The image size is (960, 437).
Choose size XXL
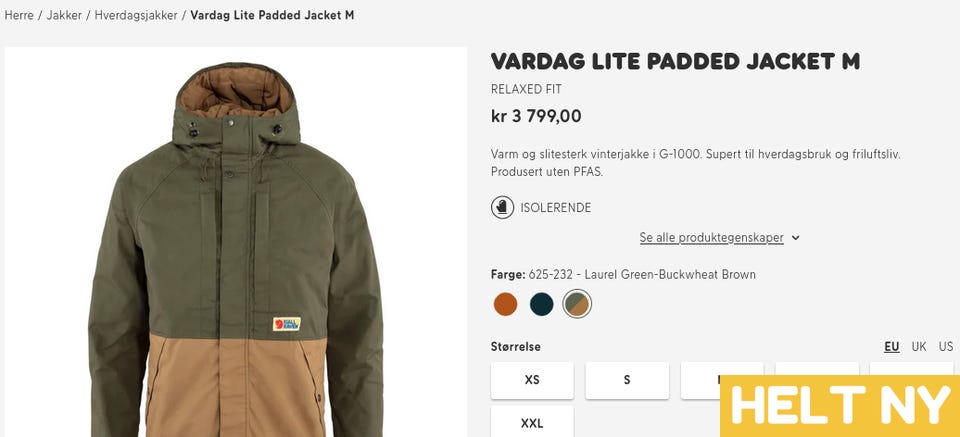click(x=532, y=423)
